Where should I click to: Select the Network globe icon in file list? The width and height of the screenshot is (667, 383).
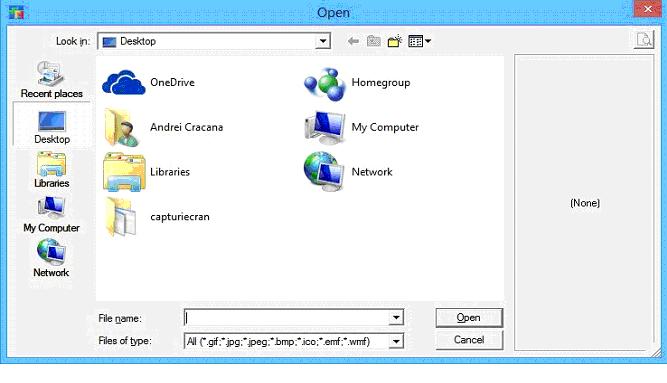(324, 171)
